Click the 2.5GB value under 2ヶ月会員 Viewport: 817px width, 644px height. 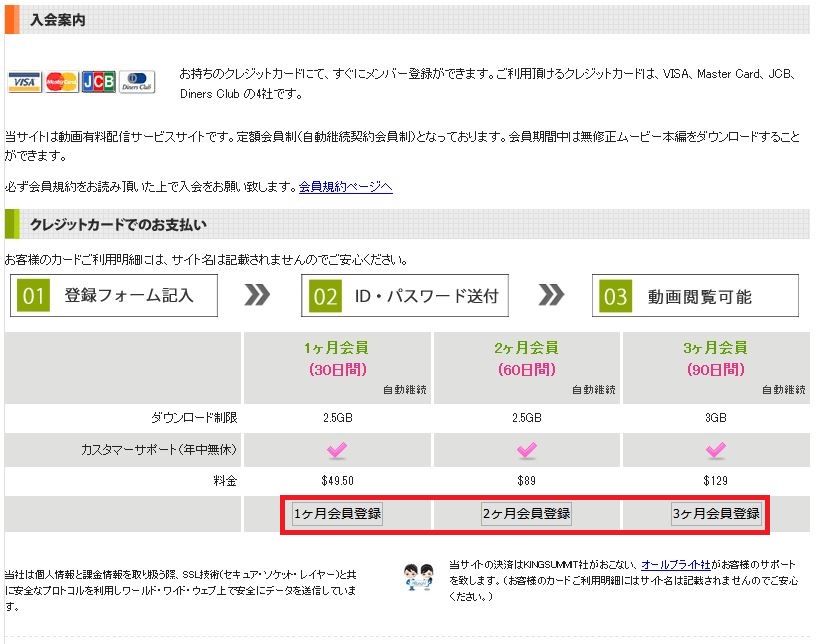pos(526,418)
